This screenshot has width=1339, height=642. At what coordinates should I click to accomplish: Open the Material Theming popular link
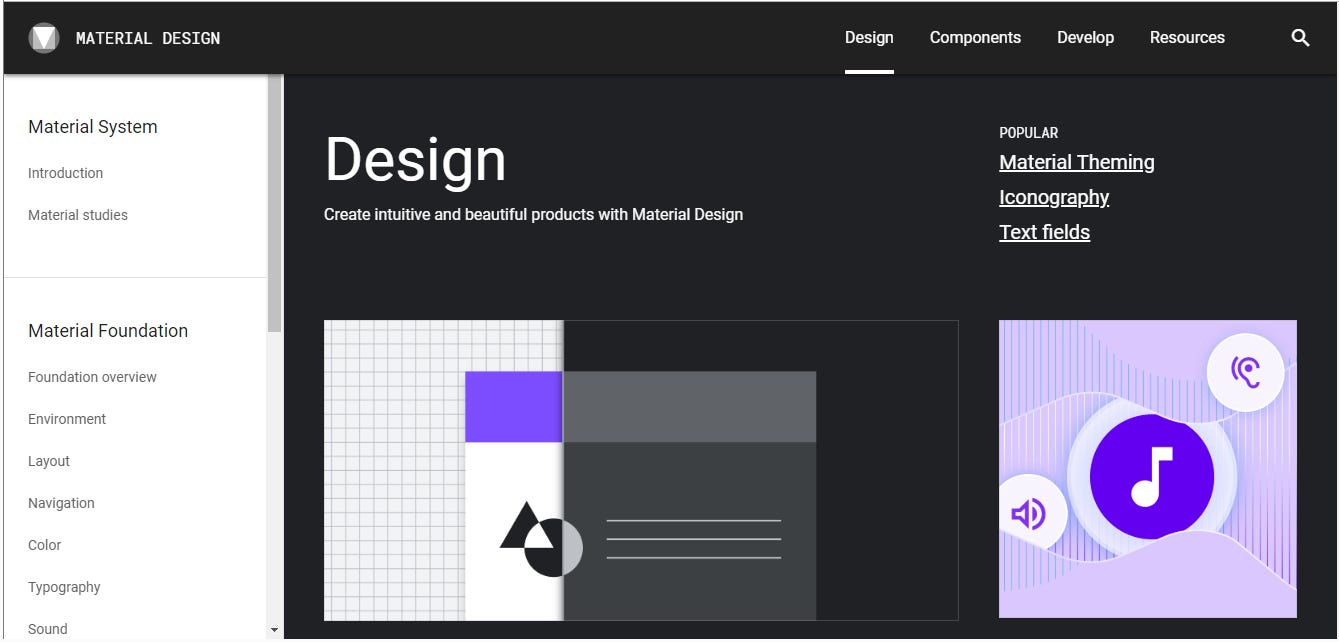point(1077,162)
